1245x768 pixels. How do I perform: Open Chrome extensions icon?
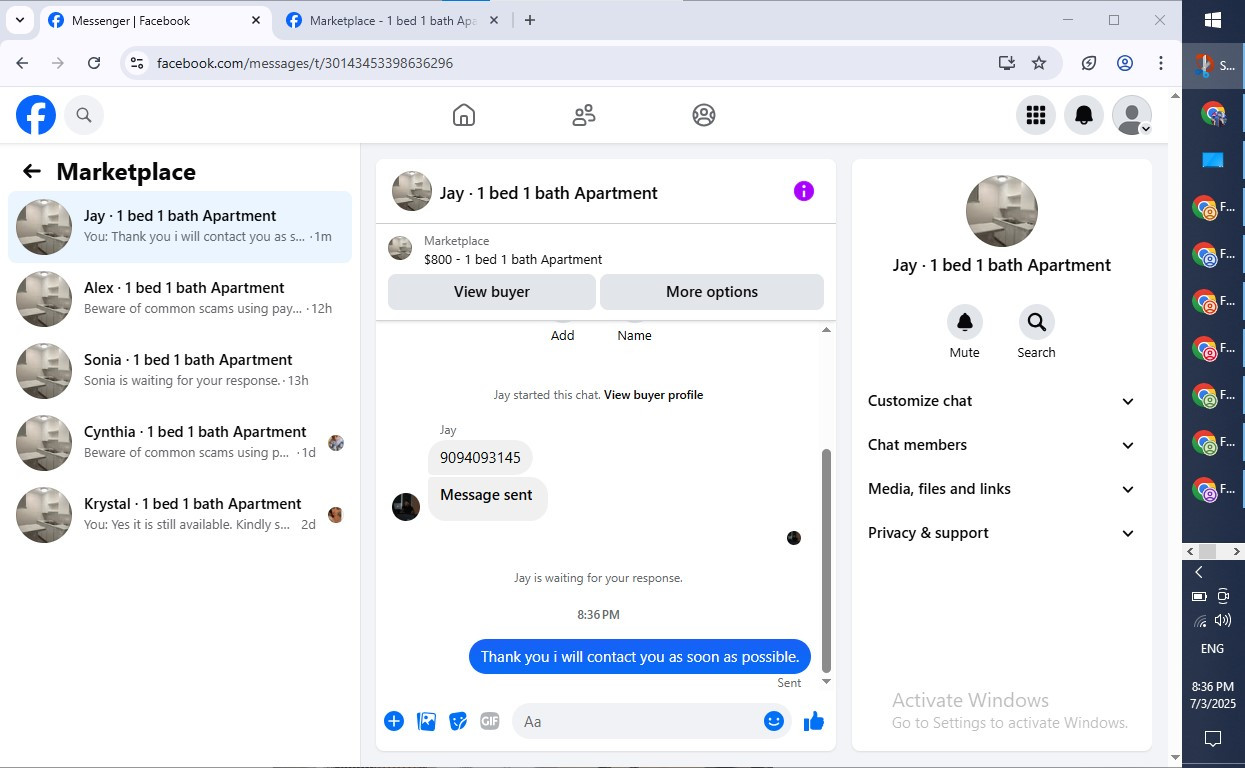(x=1089, y=63)
